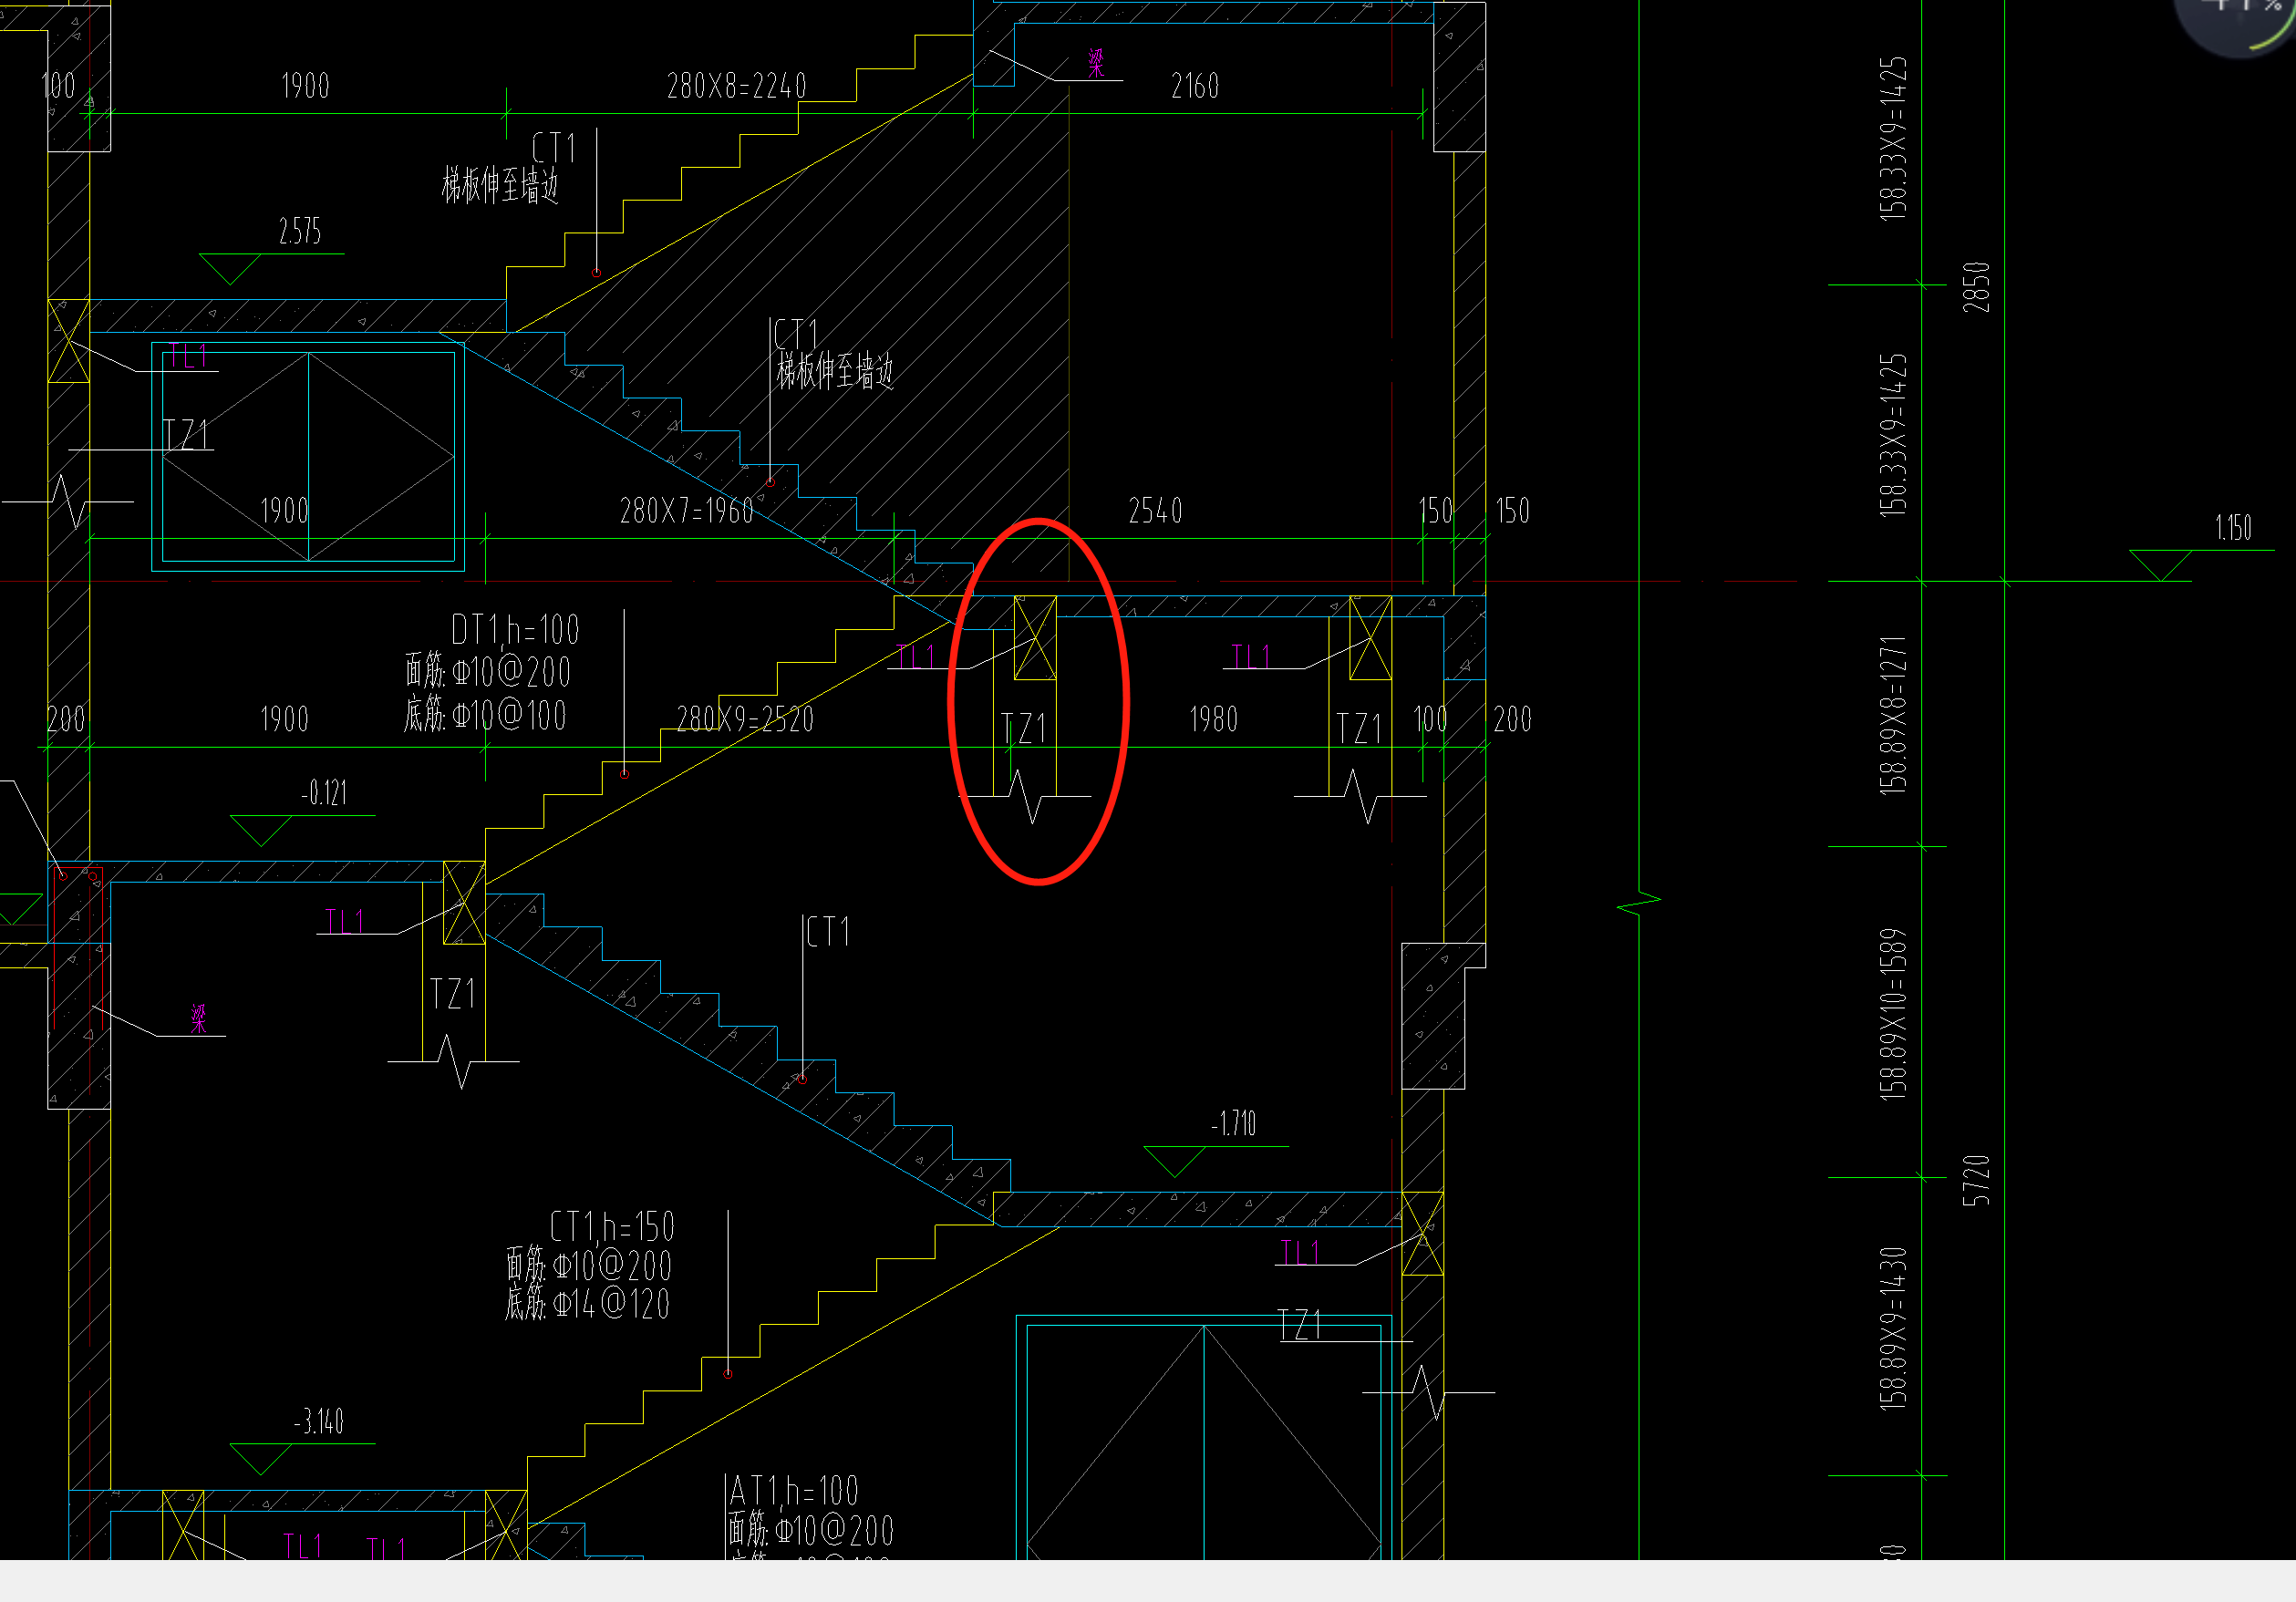Click the -3.140 elevation value
The image size is (2296, 1602).
point(319,1422)
